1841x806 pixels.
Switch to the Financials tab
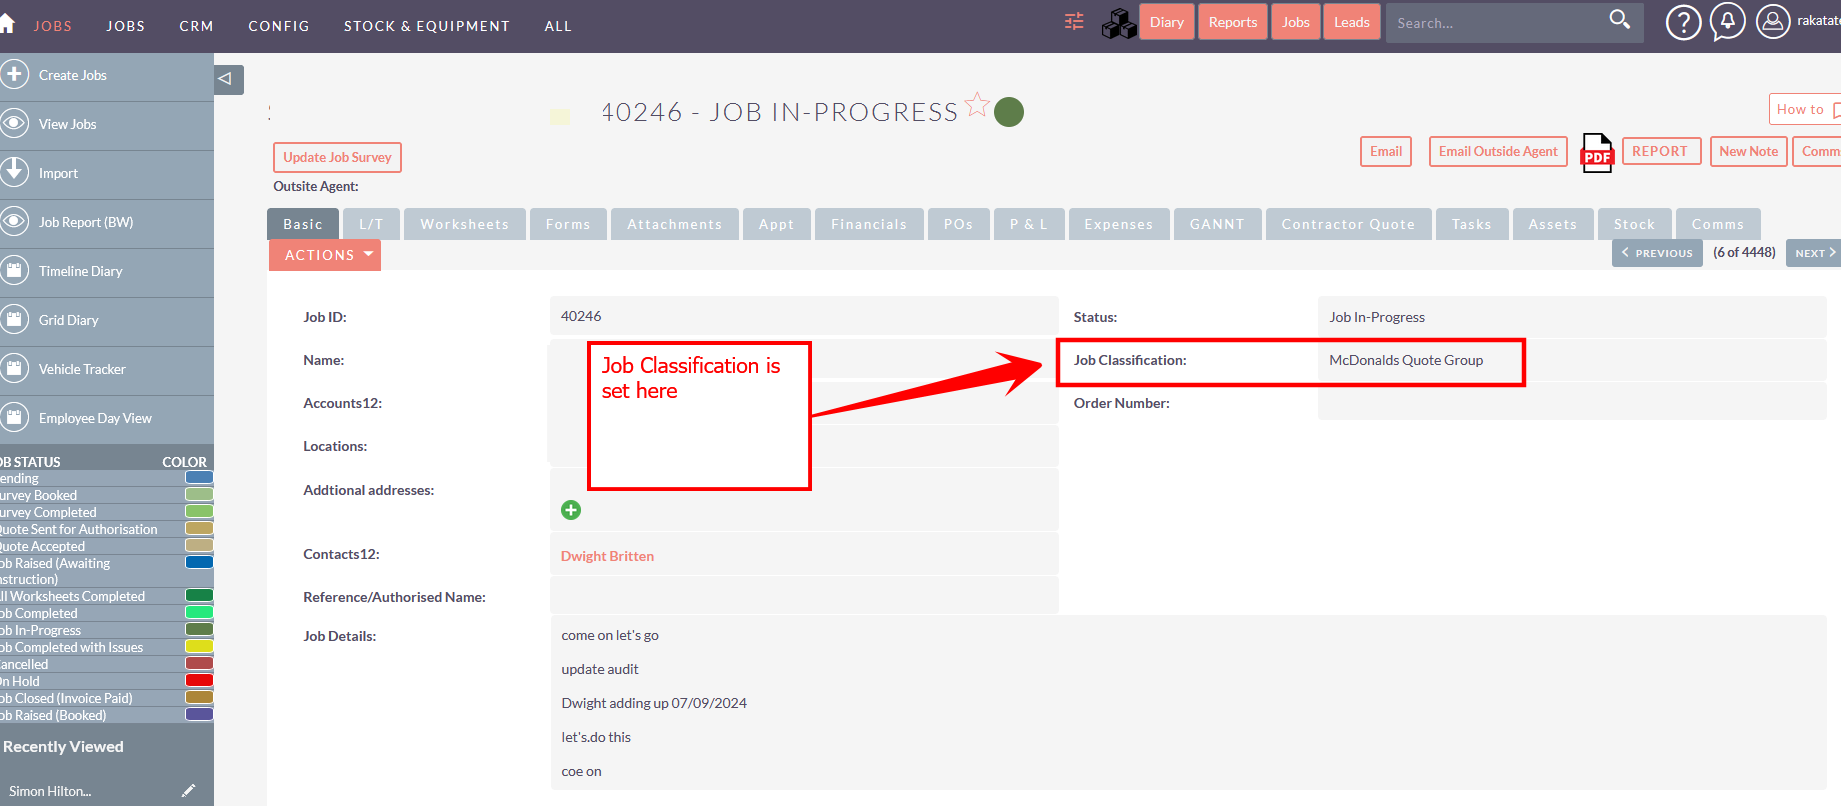(869, 224)
